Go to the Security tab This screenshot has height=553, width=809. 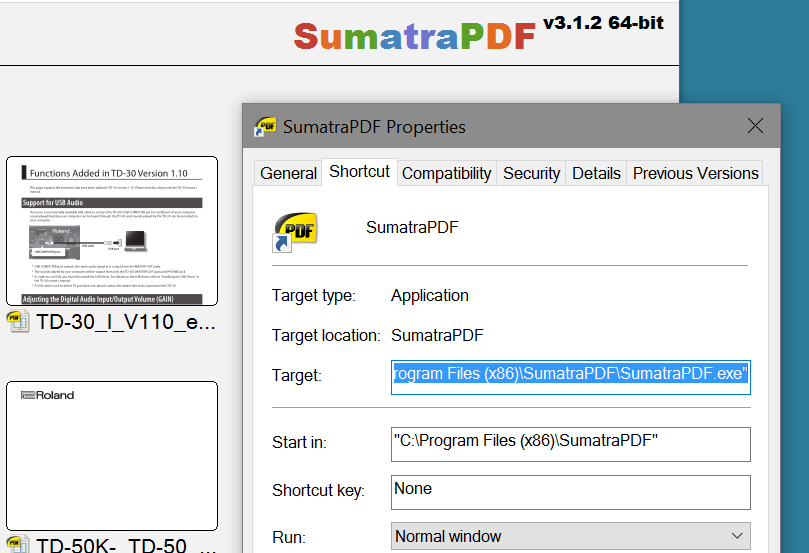[531, 173]
